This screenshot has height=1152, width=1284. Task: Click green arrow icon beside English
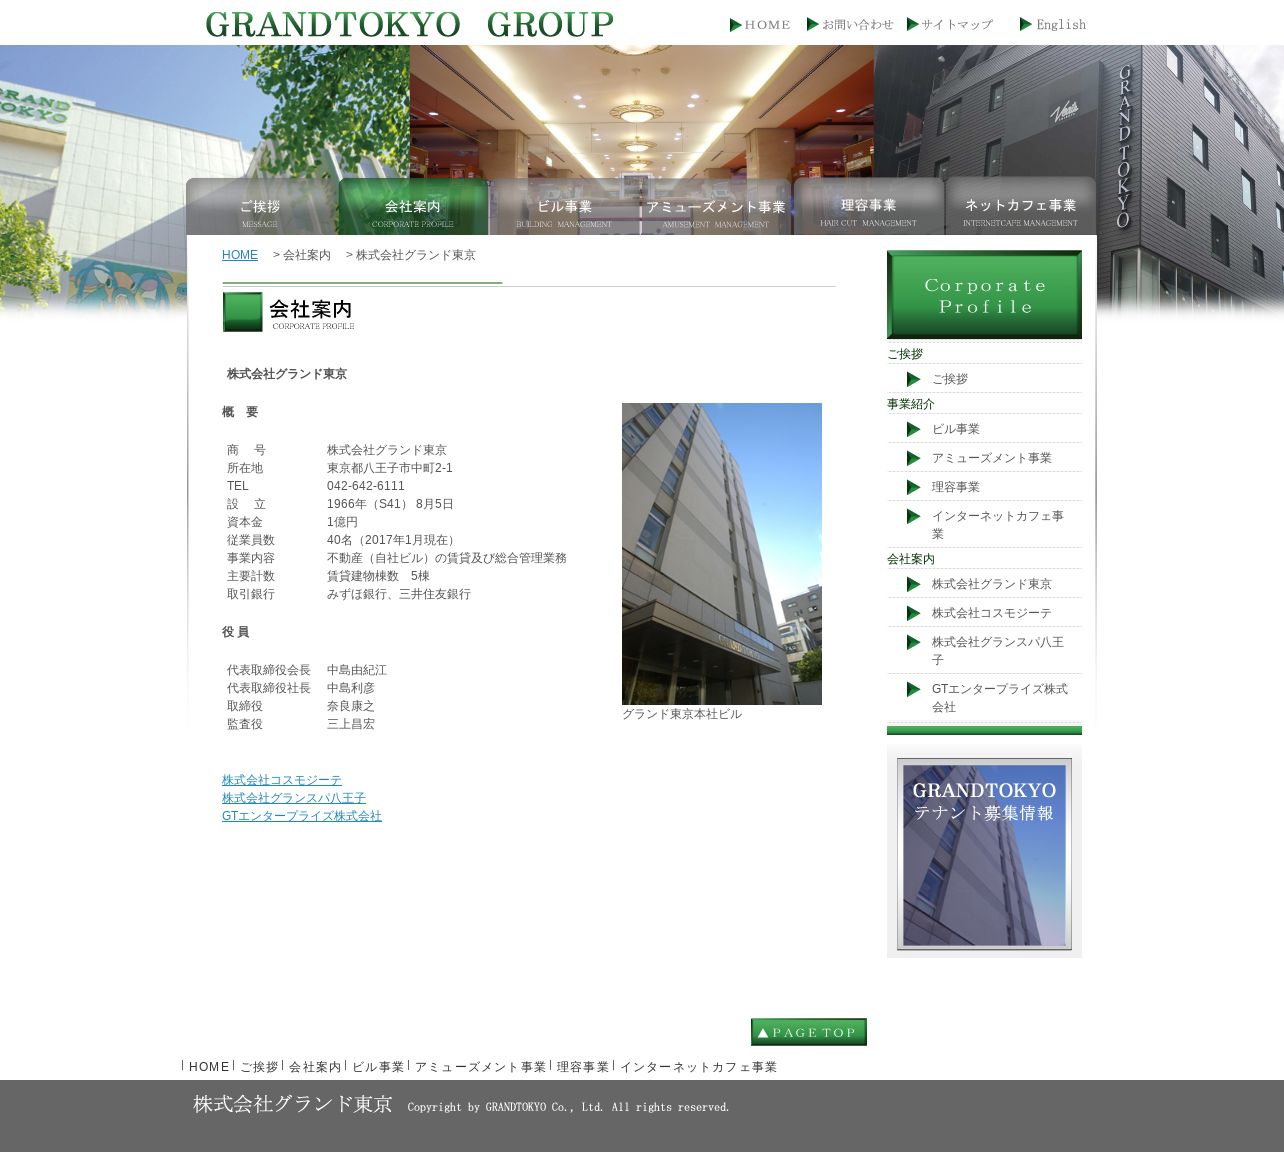pyautogui.click(x=1026, y=25)
